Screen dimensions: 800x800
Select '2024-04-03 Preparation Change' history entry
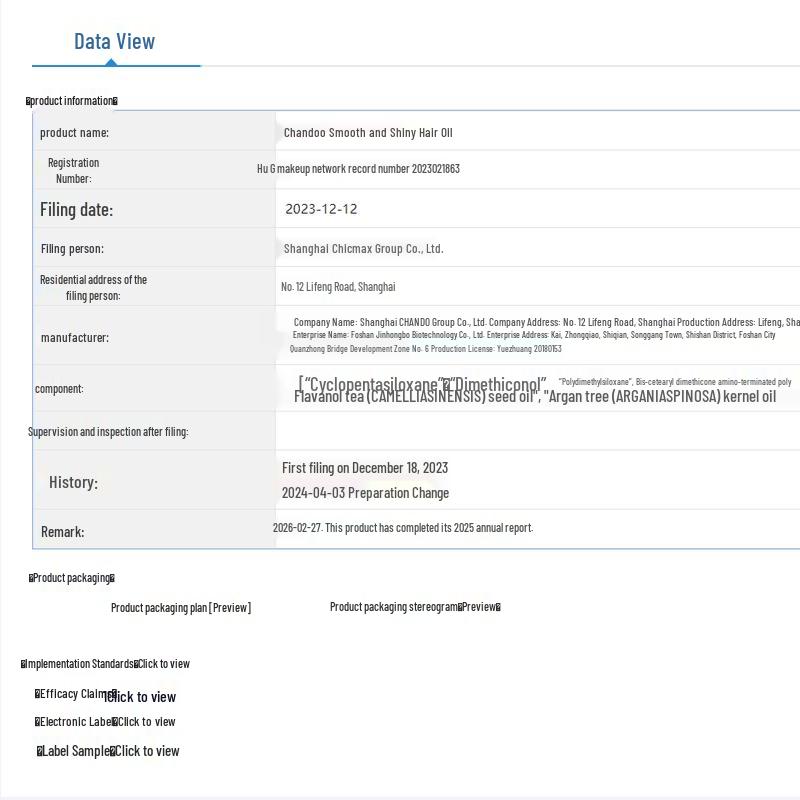(365, 493)
